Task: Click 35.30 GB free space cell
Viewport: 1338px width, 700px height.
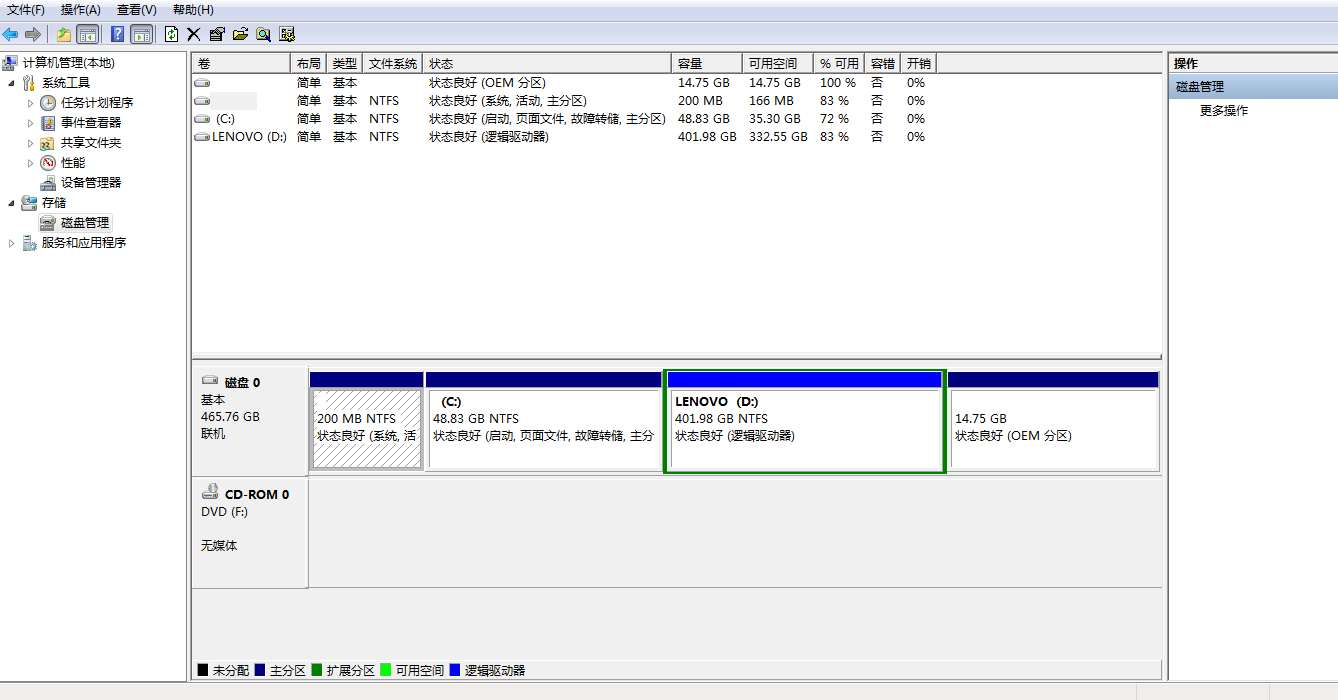Action: (775, 119)
